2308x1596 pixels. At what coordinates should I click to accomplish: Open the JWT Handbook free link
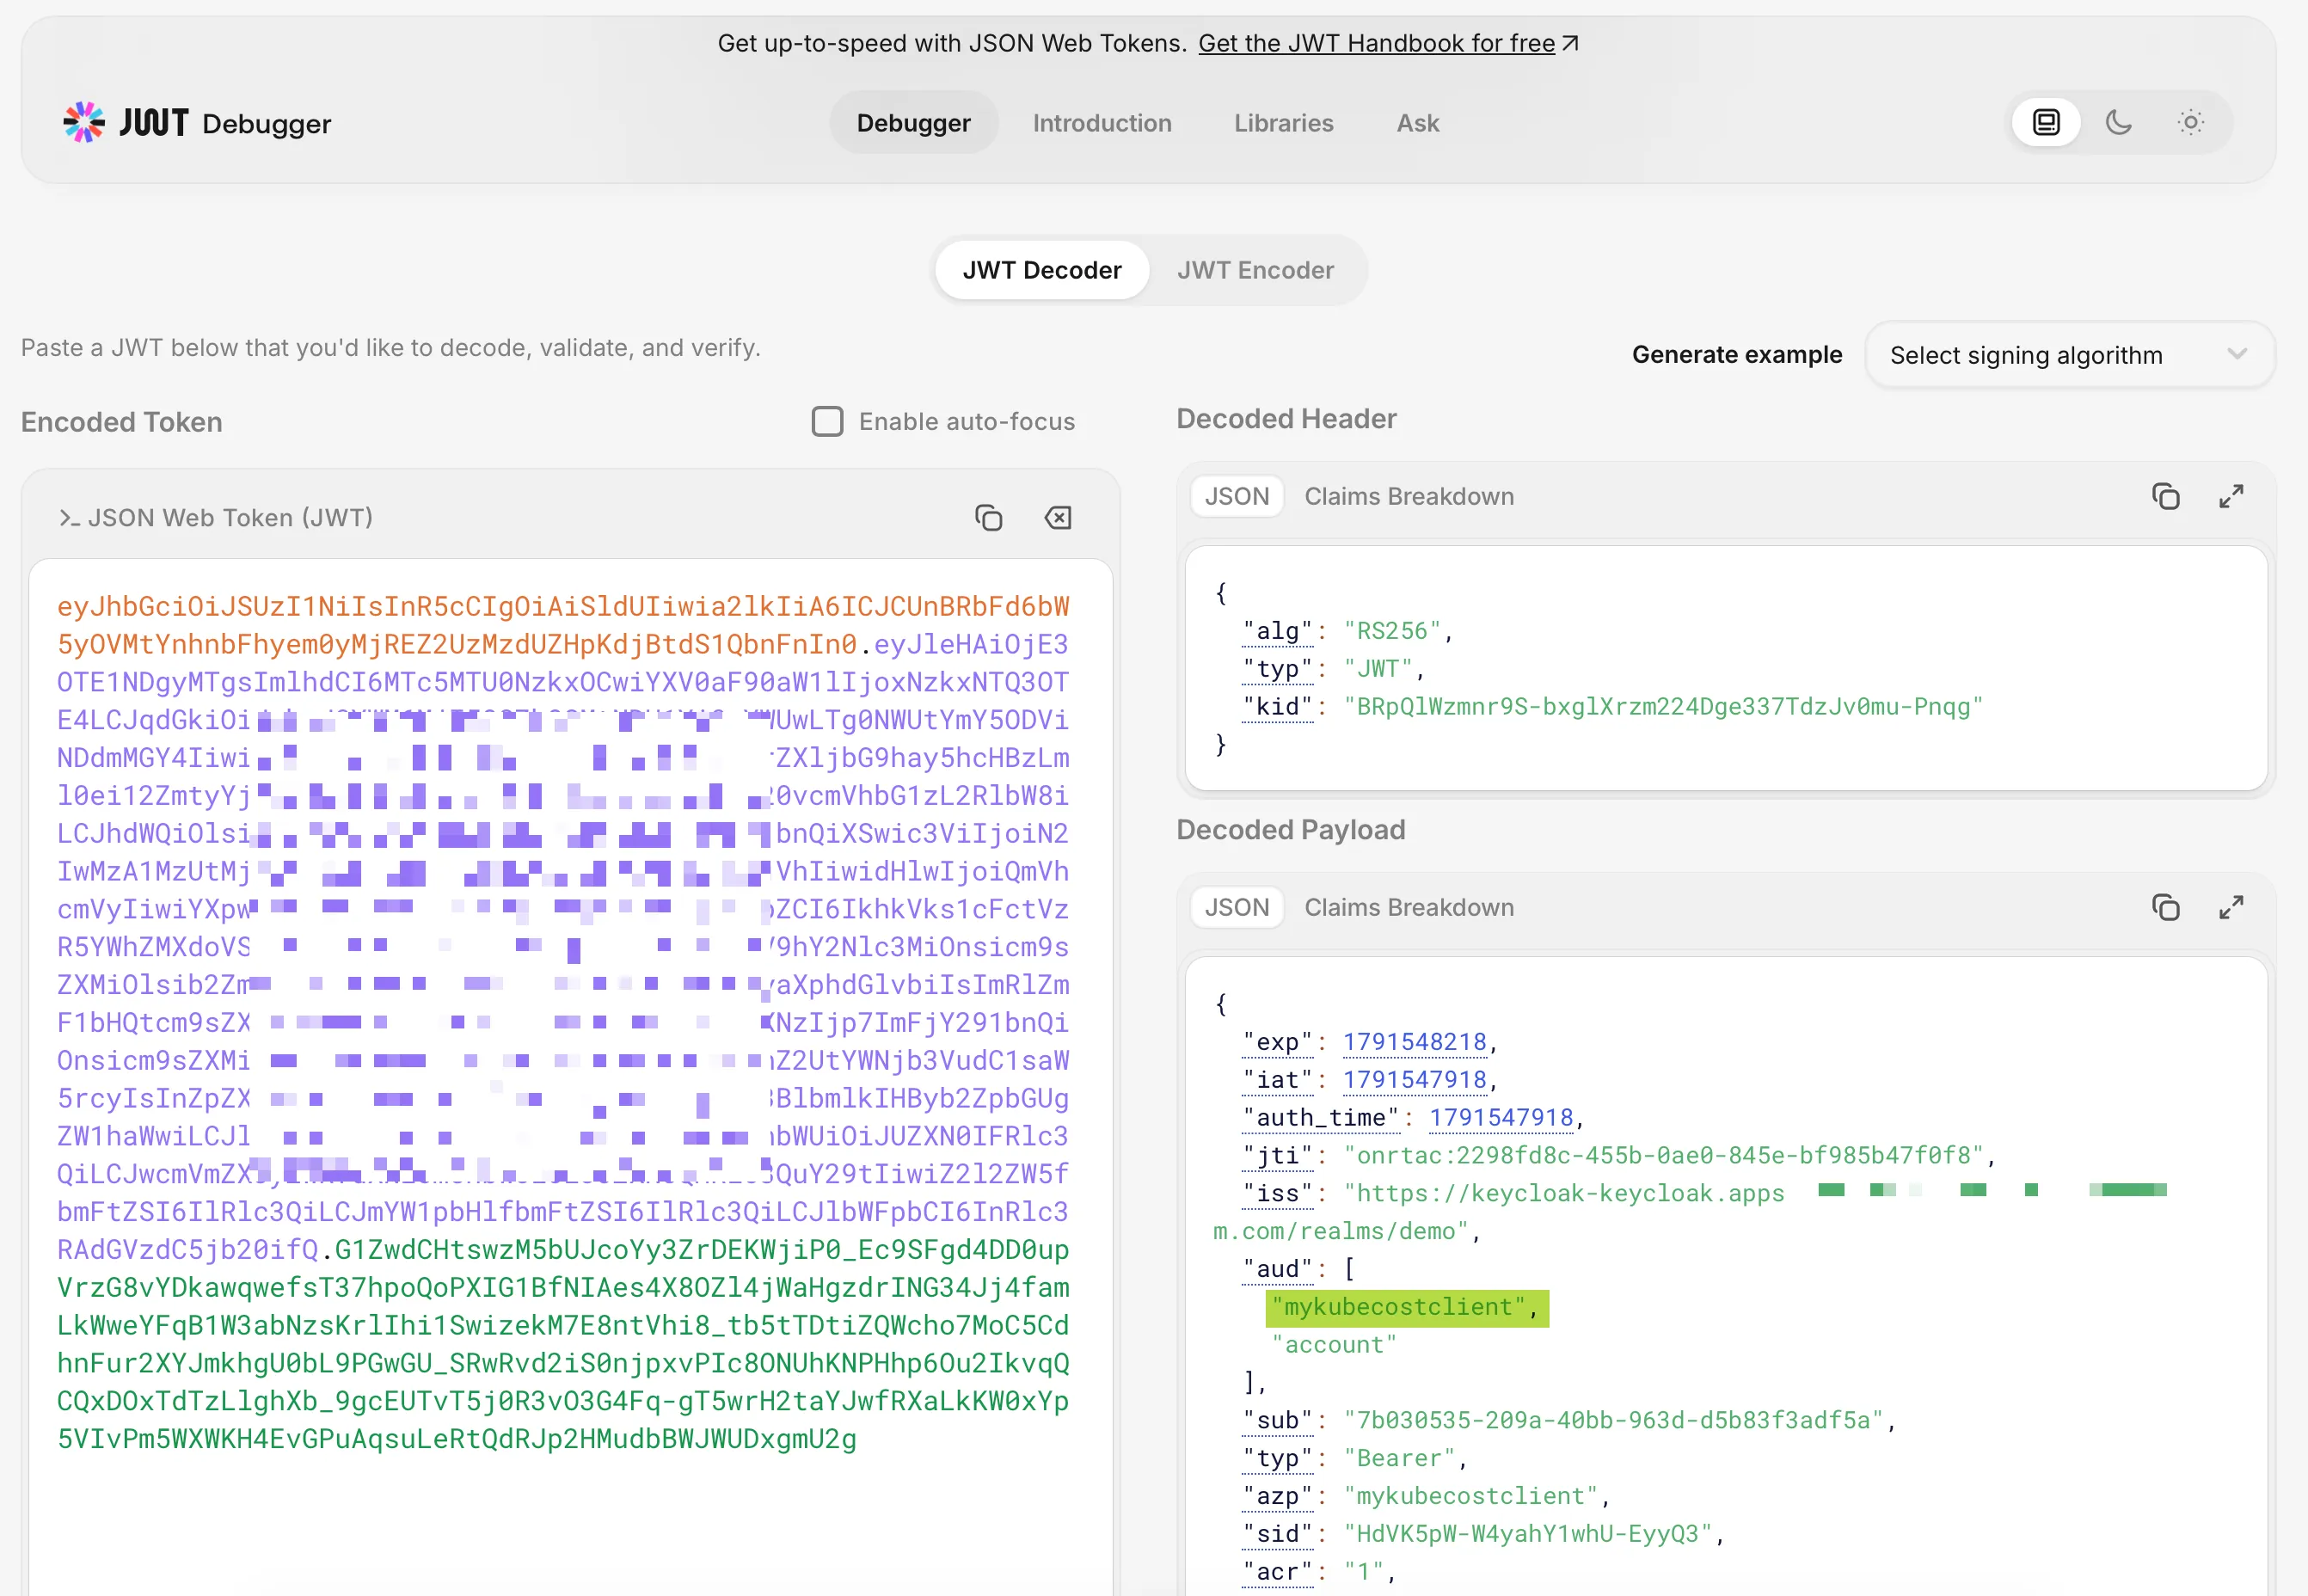pos(1388,43)
